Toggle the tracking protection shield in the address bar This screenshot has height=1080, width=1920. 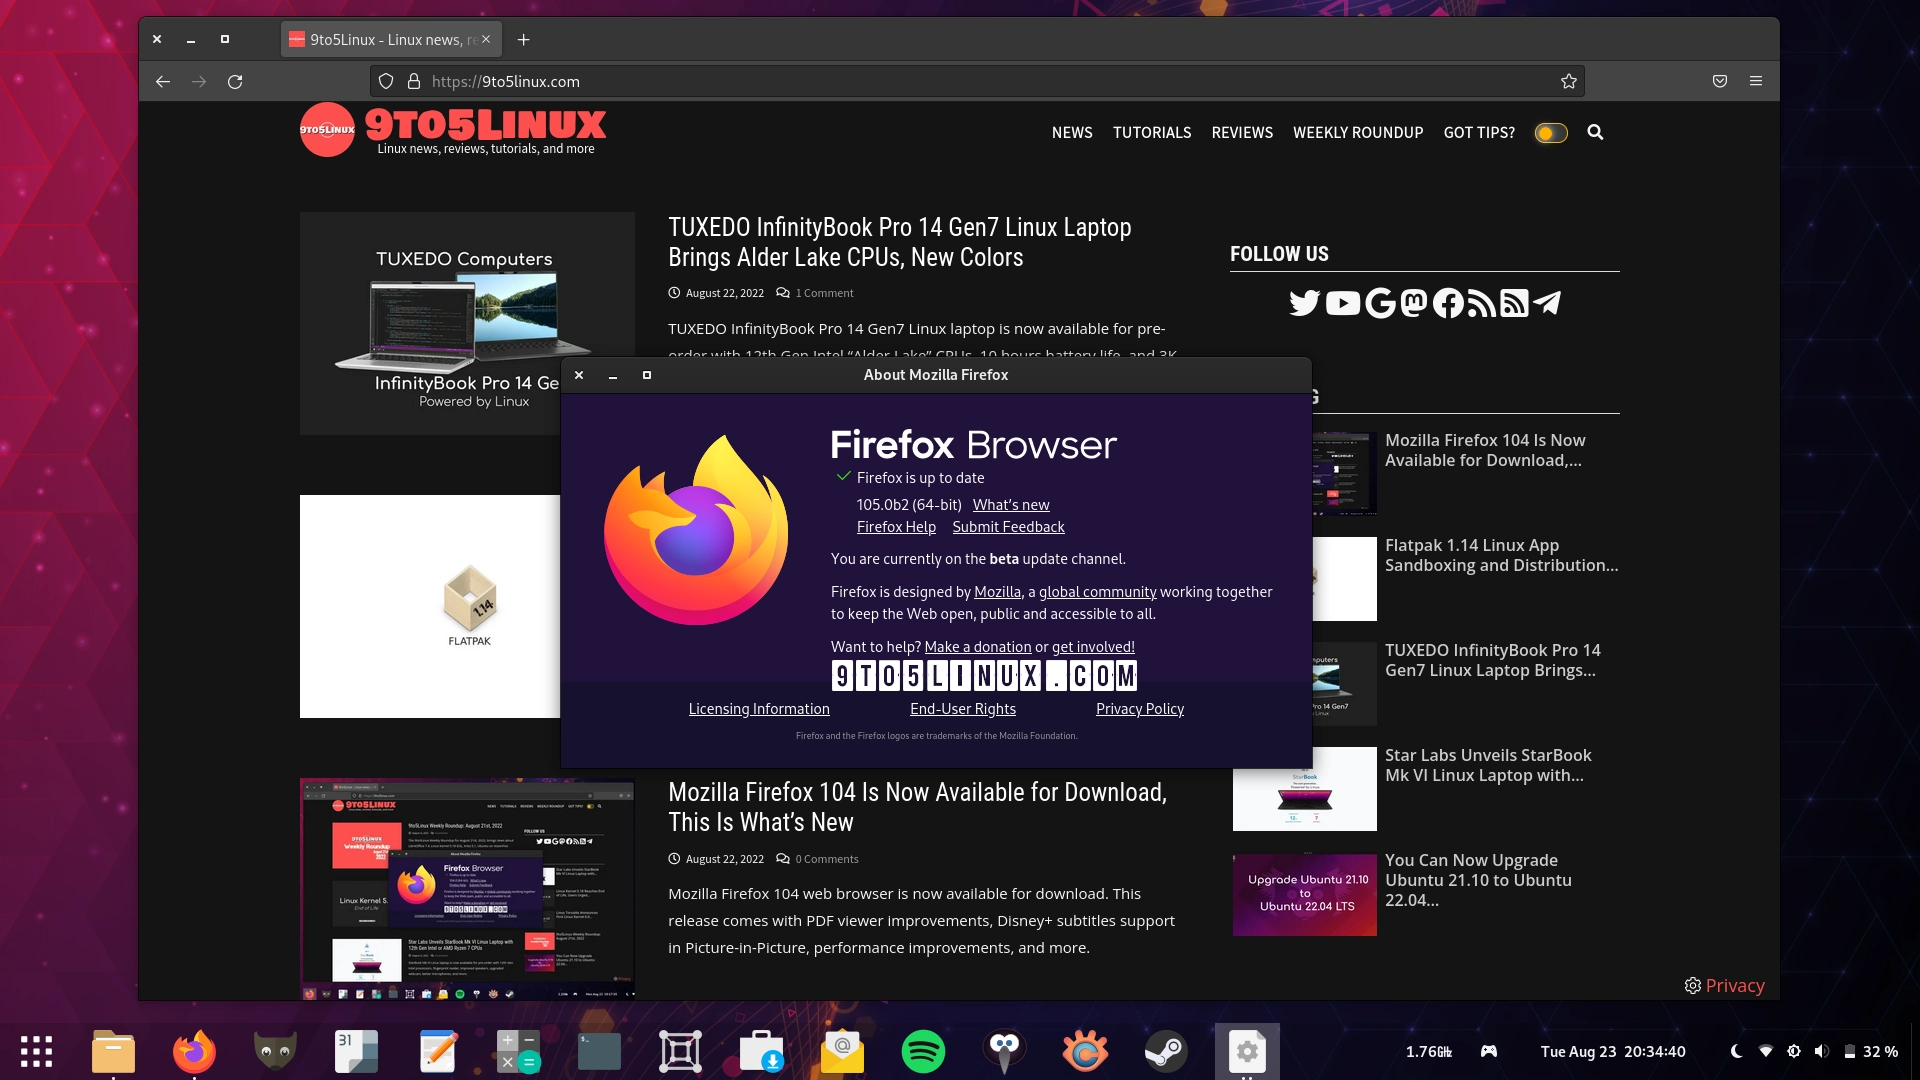(384, 81)
